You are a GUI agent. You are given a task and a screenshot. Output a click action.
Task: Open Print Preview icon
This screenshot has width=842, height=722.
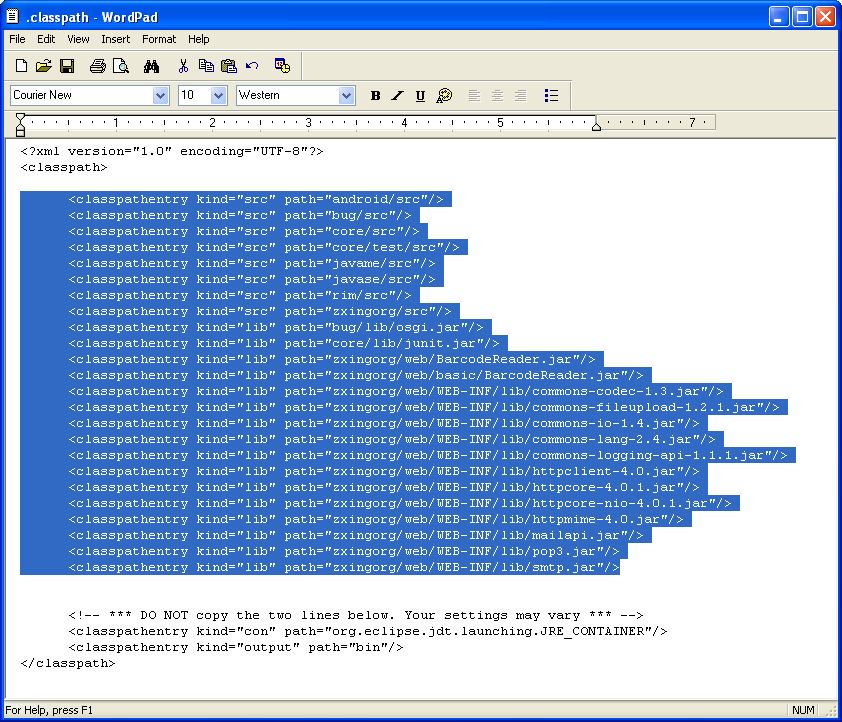tap(121, 66)
